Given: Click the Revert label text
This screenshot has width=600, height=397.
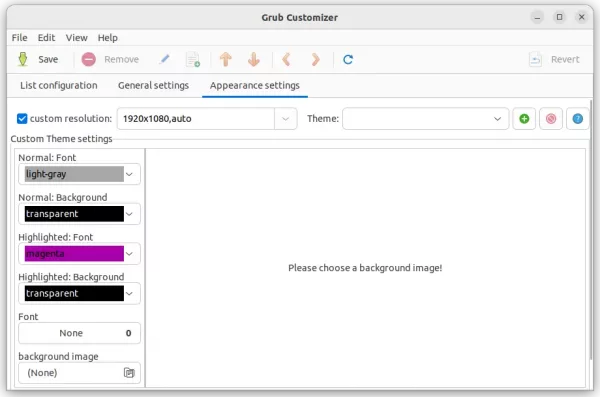Looking at the screenshot, I should tap(565, 59).
